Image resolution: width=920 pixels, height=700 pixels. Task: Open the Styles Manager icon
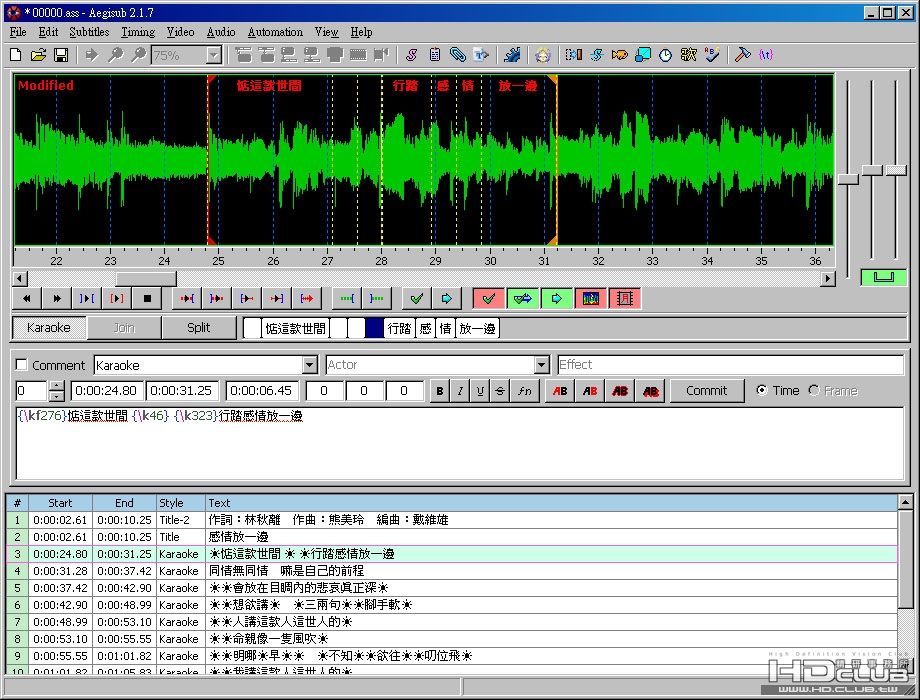[411, 55]
